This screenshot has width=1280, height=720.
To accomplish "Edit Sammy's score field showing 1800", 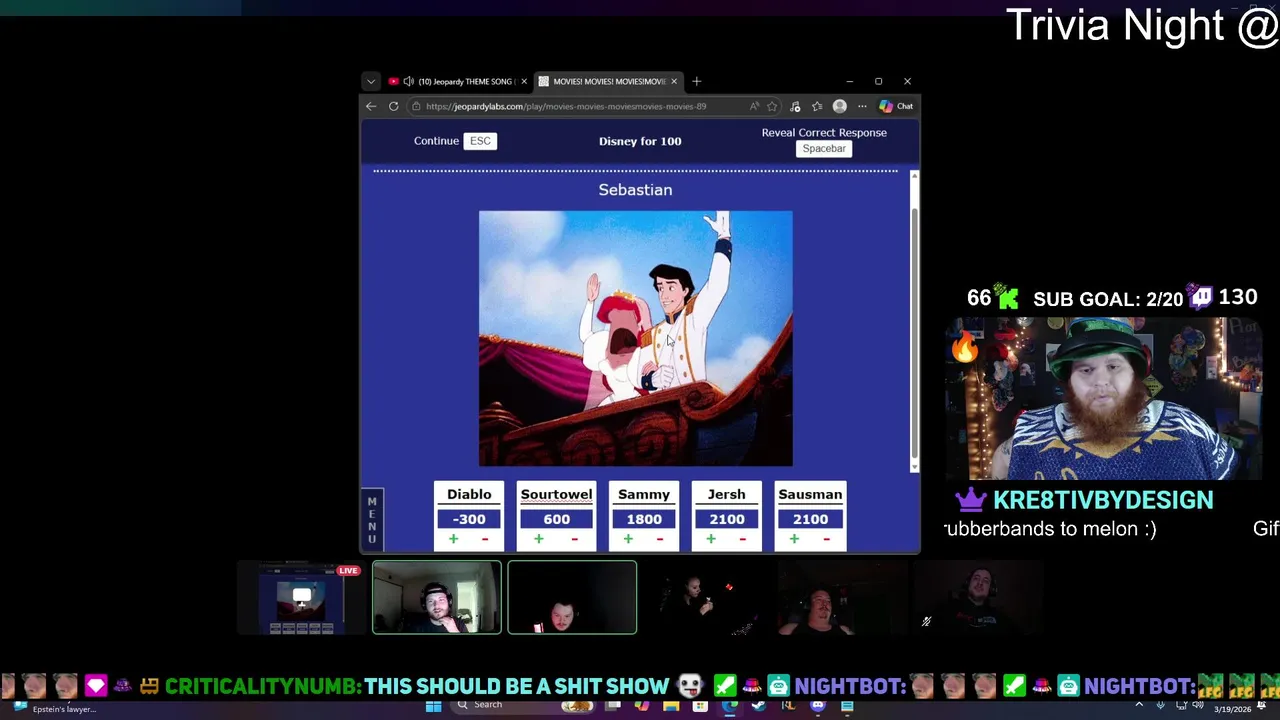I will (x=644, y=519).
